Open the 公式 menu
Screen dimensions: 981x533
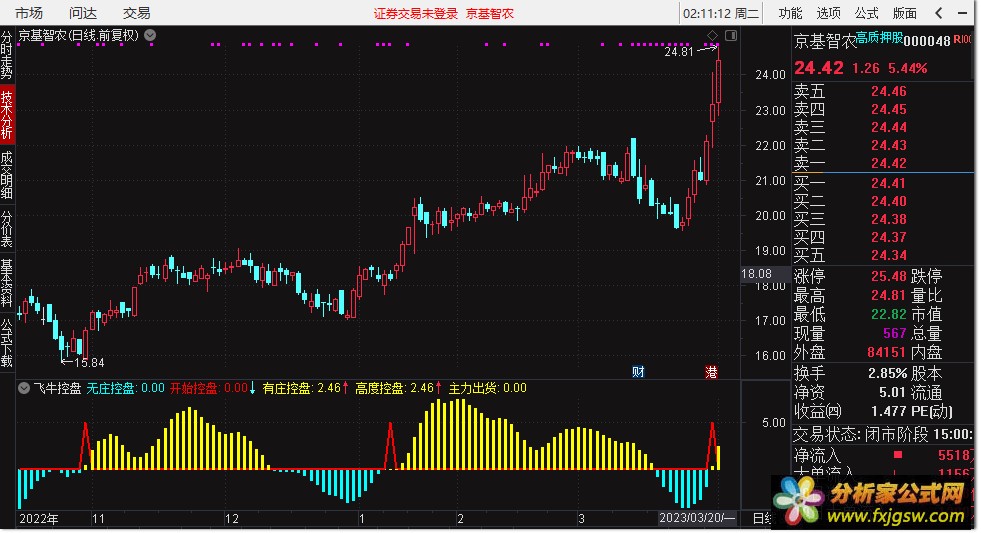(867, 13)
